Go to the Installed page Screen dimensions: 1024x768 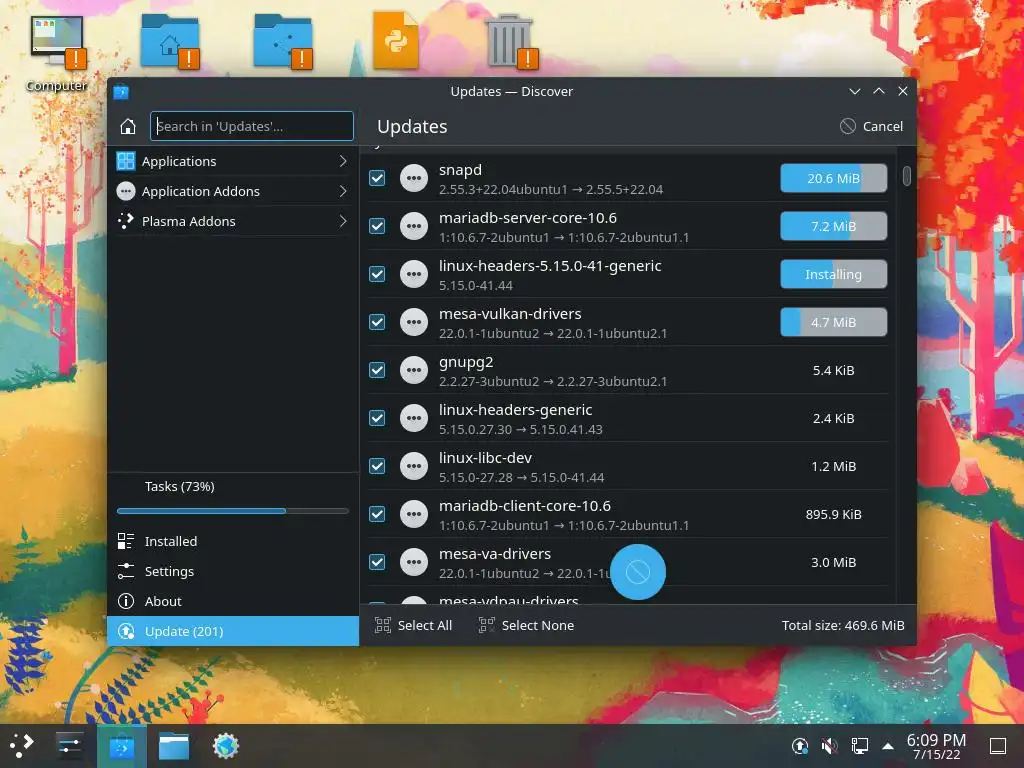(x=233, y=541)
